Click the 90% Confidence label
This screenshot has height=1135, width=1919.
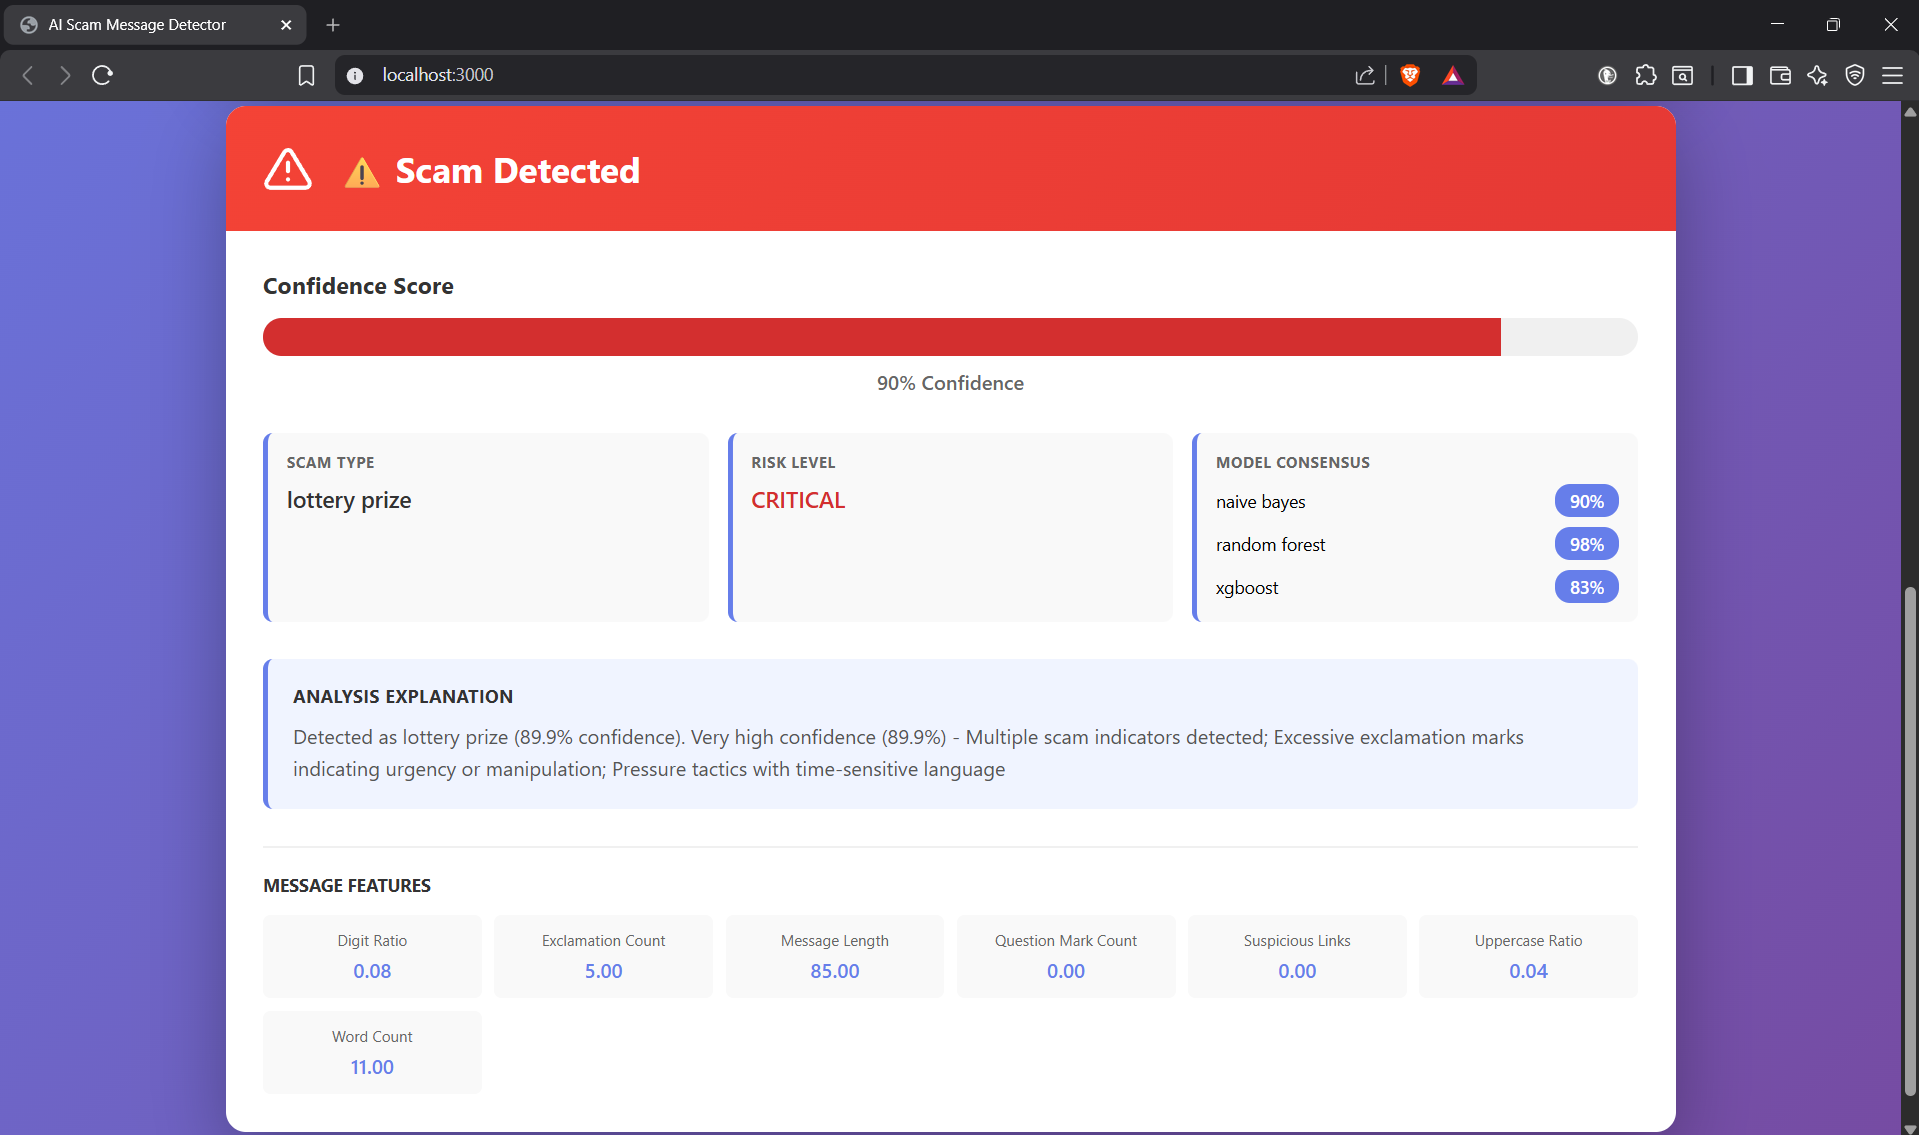coord(950,383)
